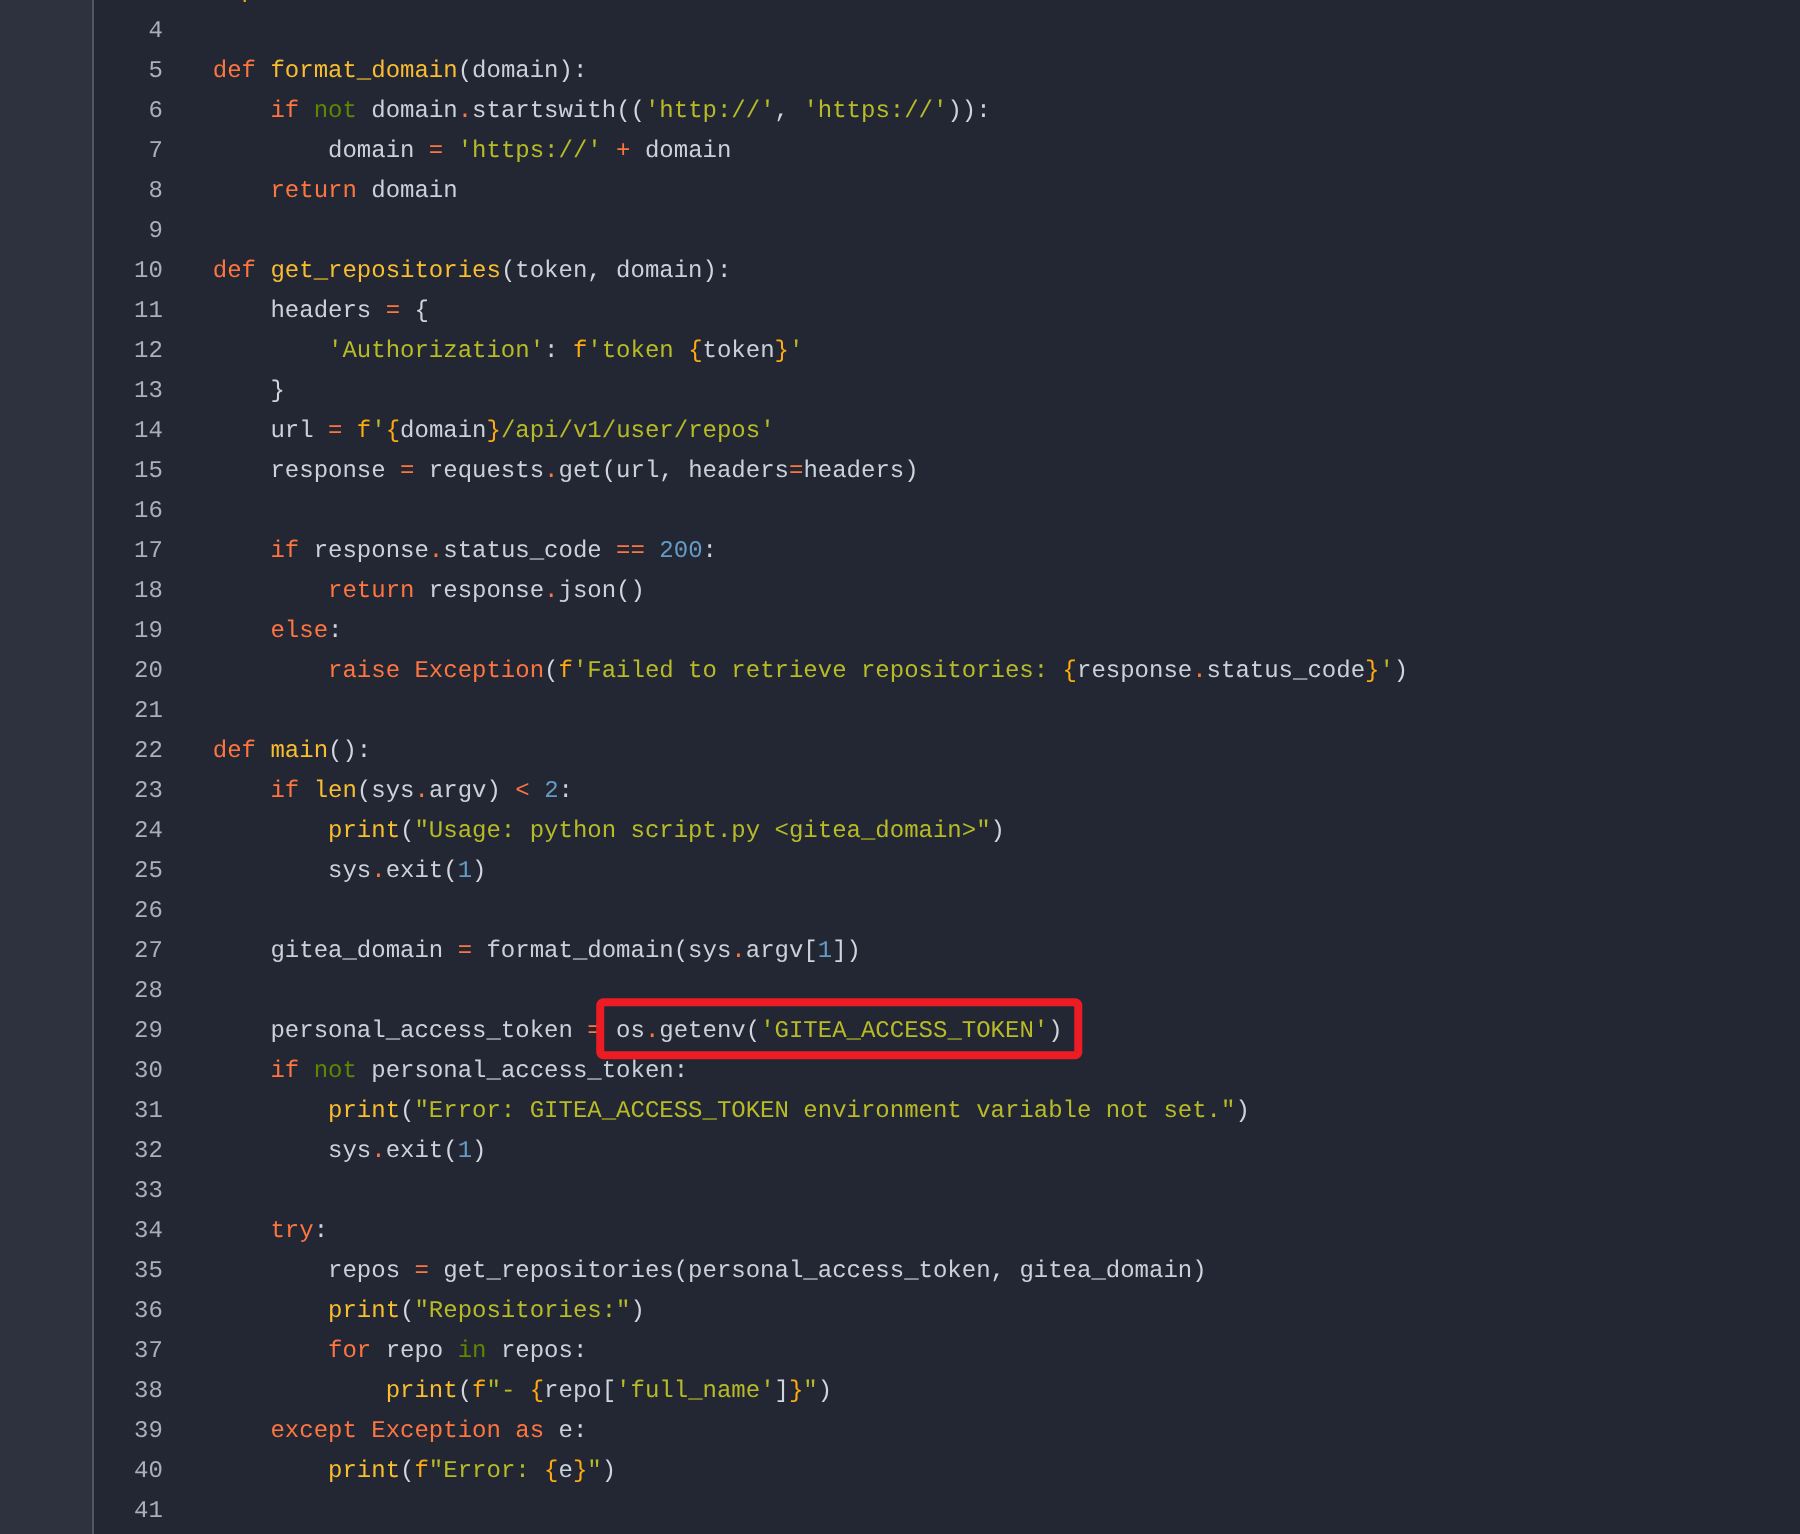The height and width of the screenshot is (1534, 1800).
Task: Click the try keyword on line 34
Action: click(291, 1230)
